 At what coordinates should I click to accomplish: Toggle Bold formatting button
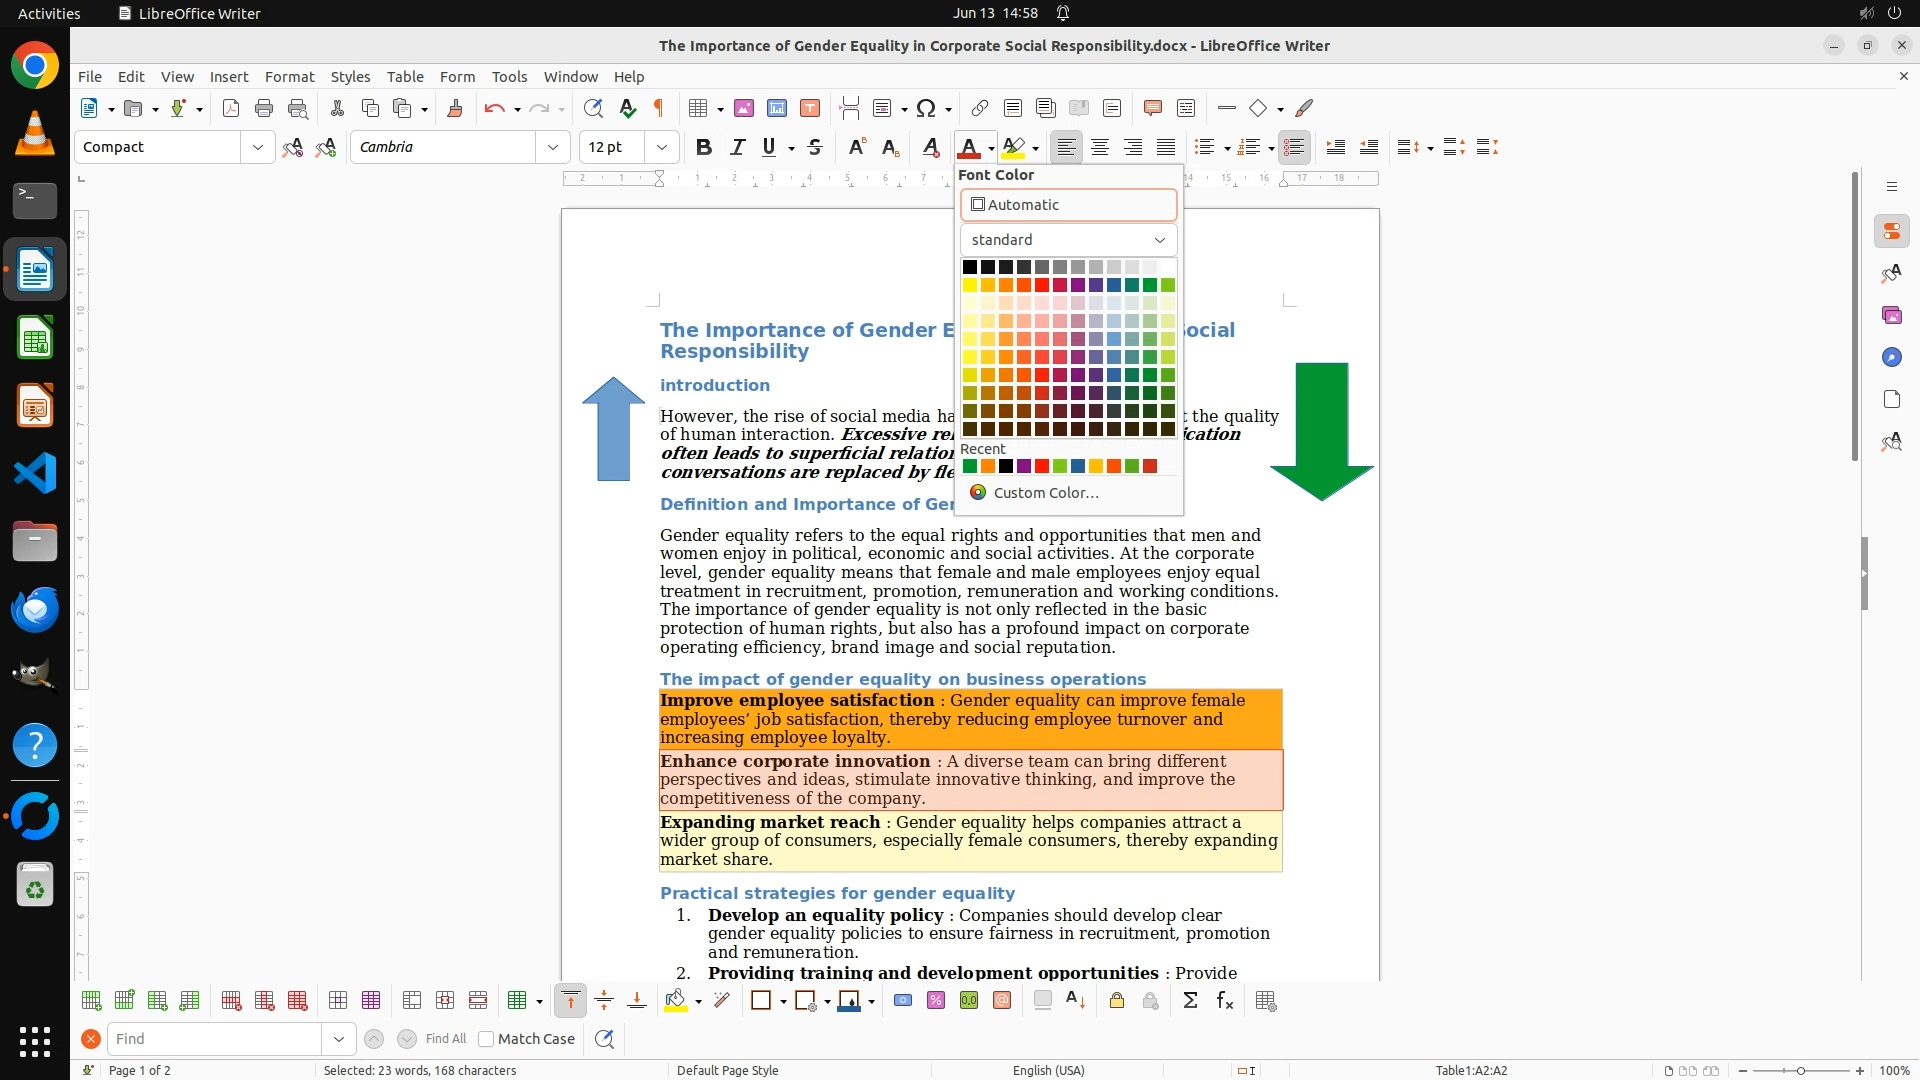click(703, 147)
